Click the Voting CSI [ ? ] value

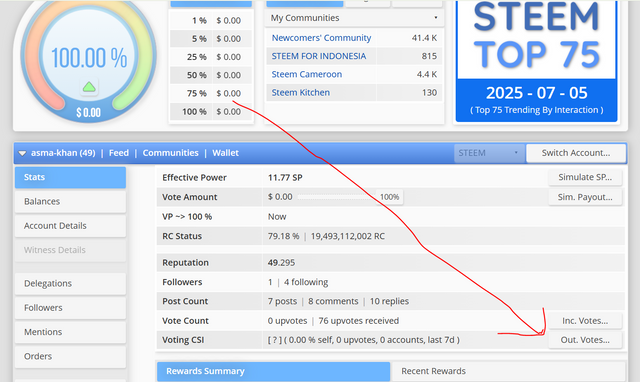tap(364, 340)
